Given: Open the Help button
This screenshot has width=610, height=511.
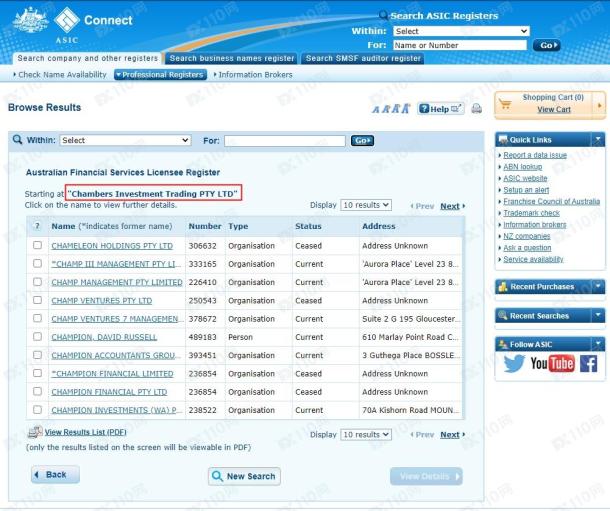Looking at the screenshot, I should pos(440,109).
